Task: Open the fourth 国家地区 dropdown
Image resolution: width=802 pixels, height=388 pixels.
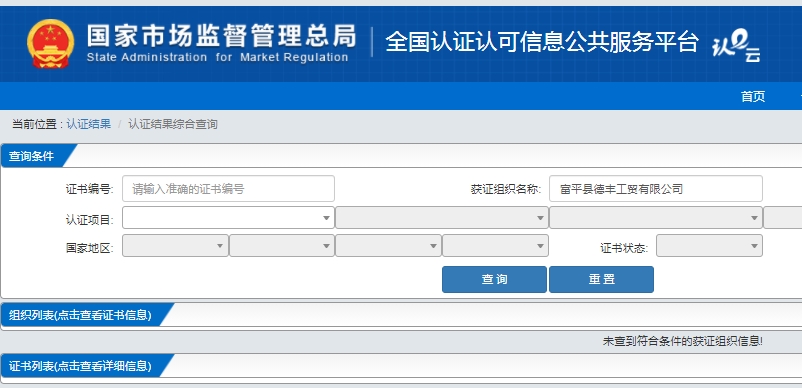Action: pyautogui.click(x=495, y=245)
